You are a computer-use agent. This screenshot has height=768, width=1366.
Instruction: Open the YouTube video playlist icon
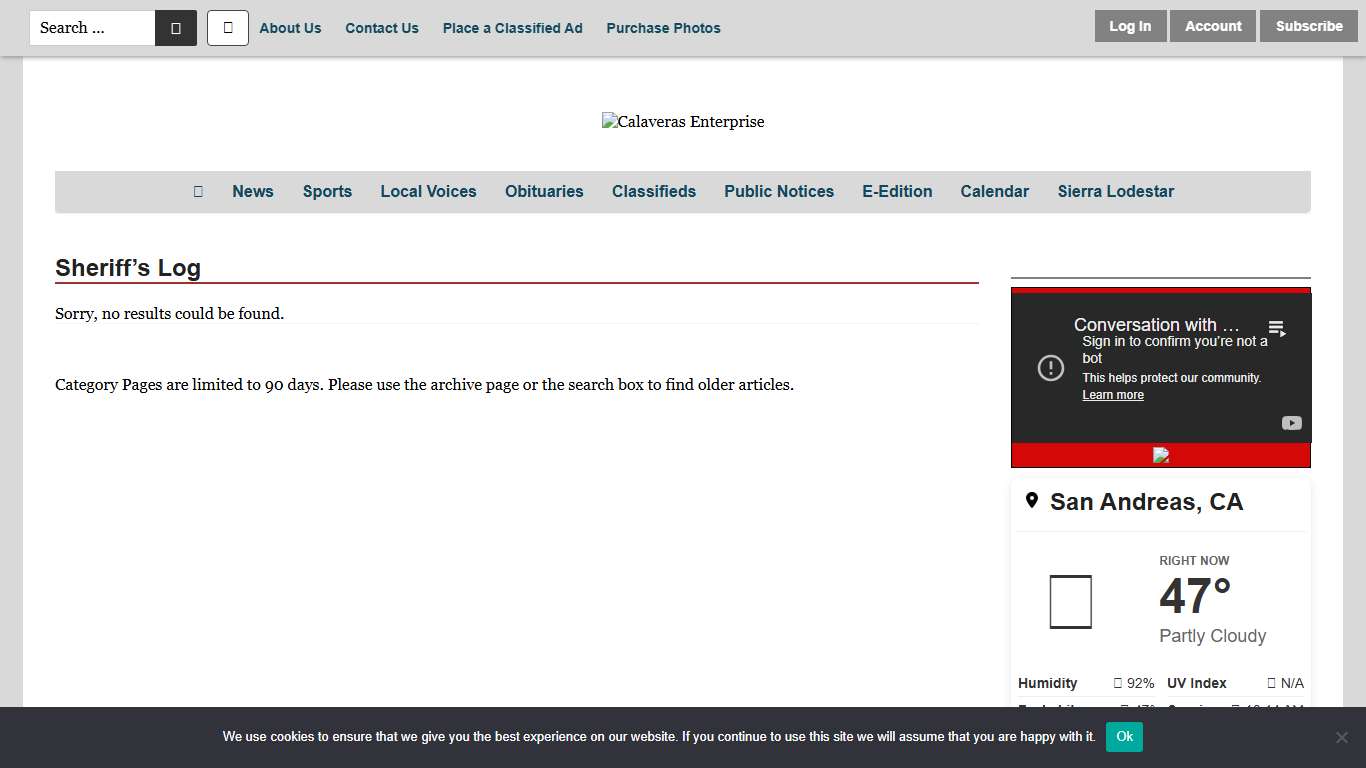click(x=1277, y=328)
